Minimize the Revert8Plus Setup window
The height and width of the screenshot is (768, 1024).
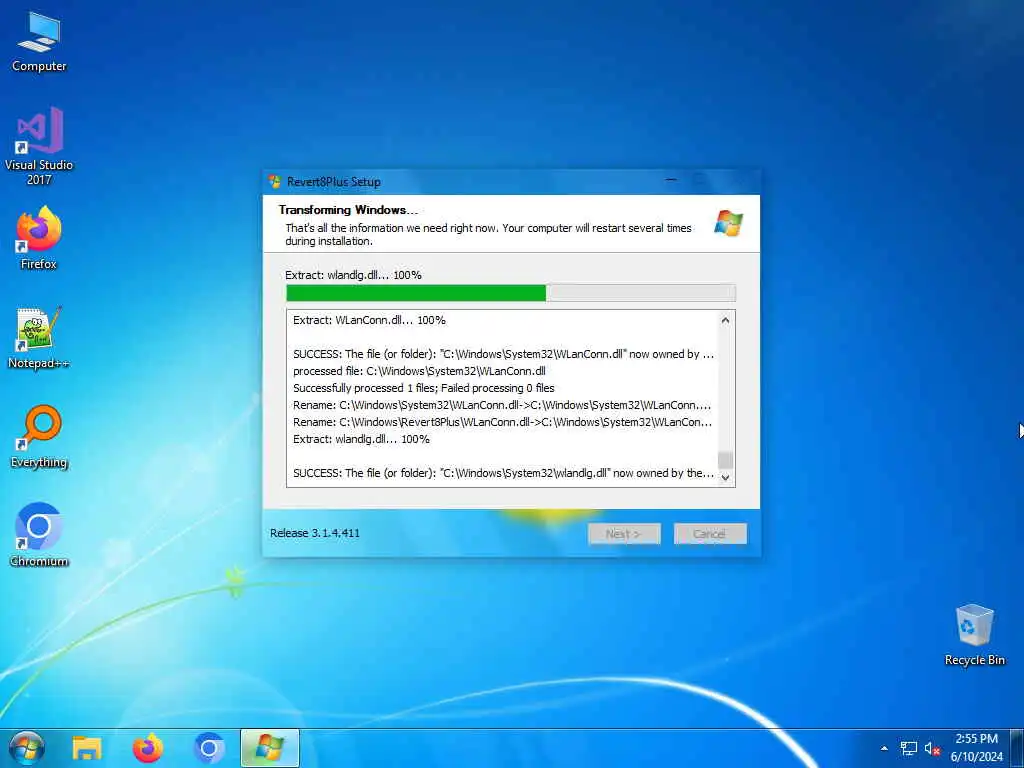click(671, 181)
